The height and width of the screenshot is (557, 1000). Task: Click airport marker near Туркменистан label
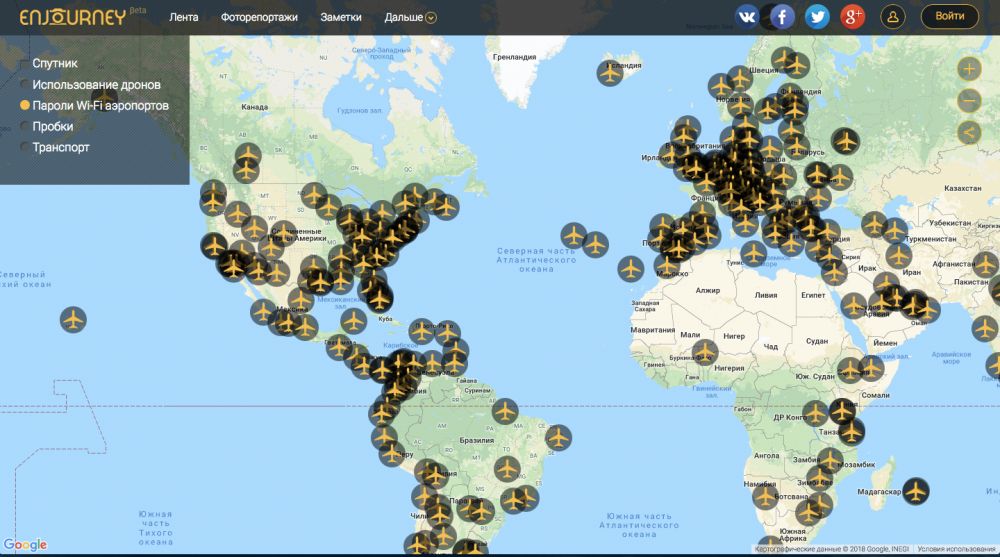click(894, 230)
